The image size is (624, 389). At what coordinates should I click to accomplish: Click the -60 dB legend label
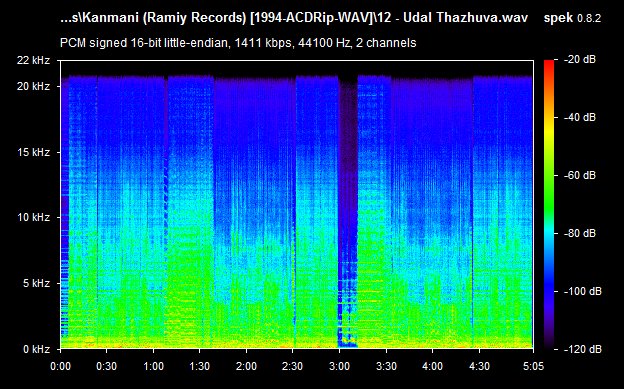[x=580, y=175]
